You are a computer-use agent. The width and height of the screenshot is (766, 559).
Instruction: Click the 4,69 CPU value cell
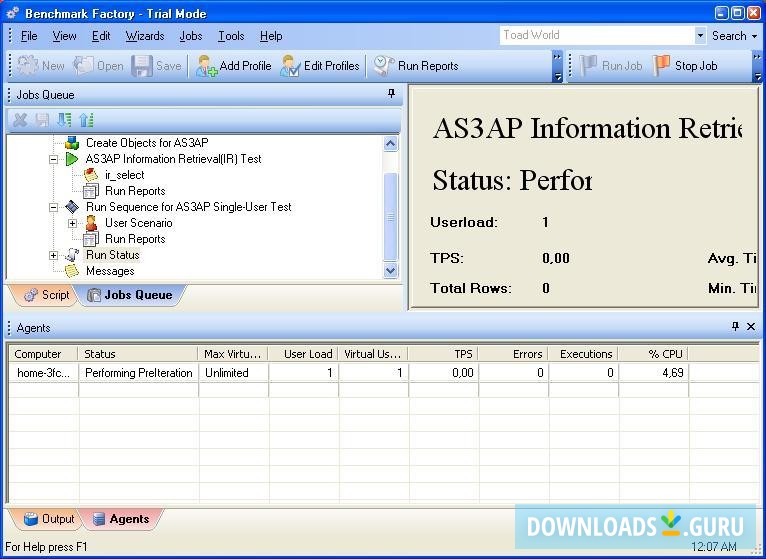[654, 373]
